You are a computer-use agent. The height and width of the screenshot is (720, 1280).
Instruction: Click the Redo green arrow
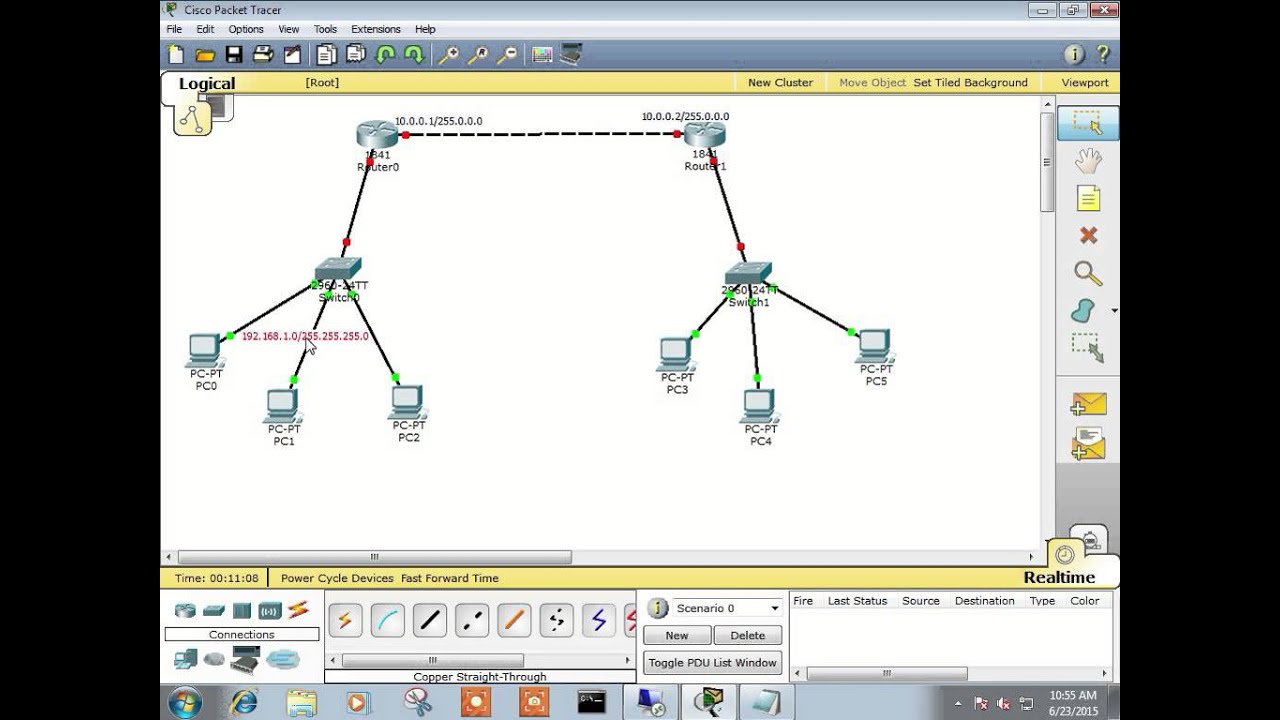pyautogui.click(x=413, y=55)
